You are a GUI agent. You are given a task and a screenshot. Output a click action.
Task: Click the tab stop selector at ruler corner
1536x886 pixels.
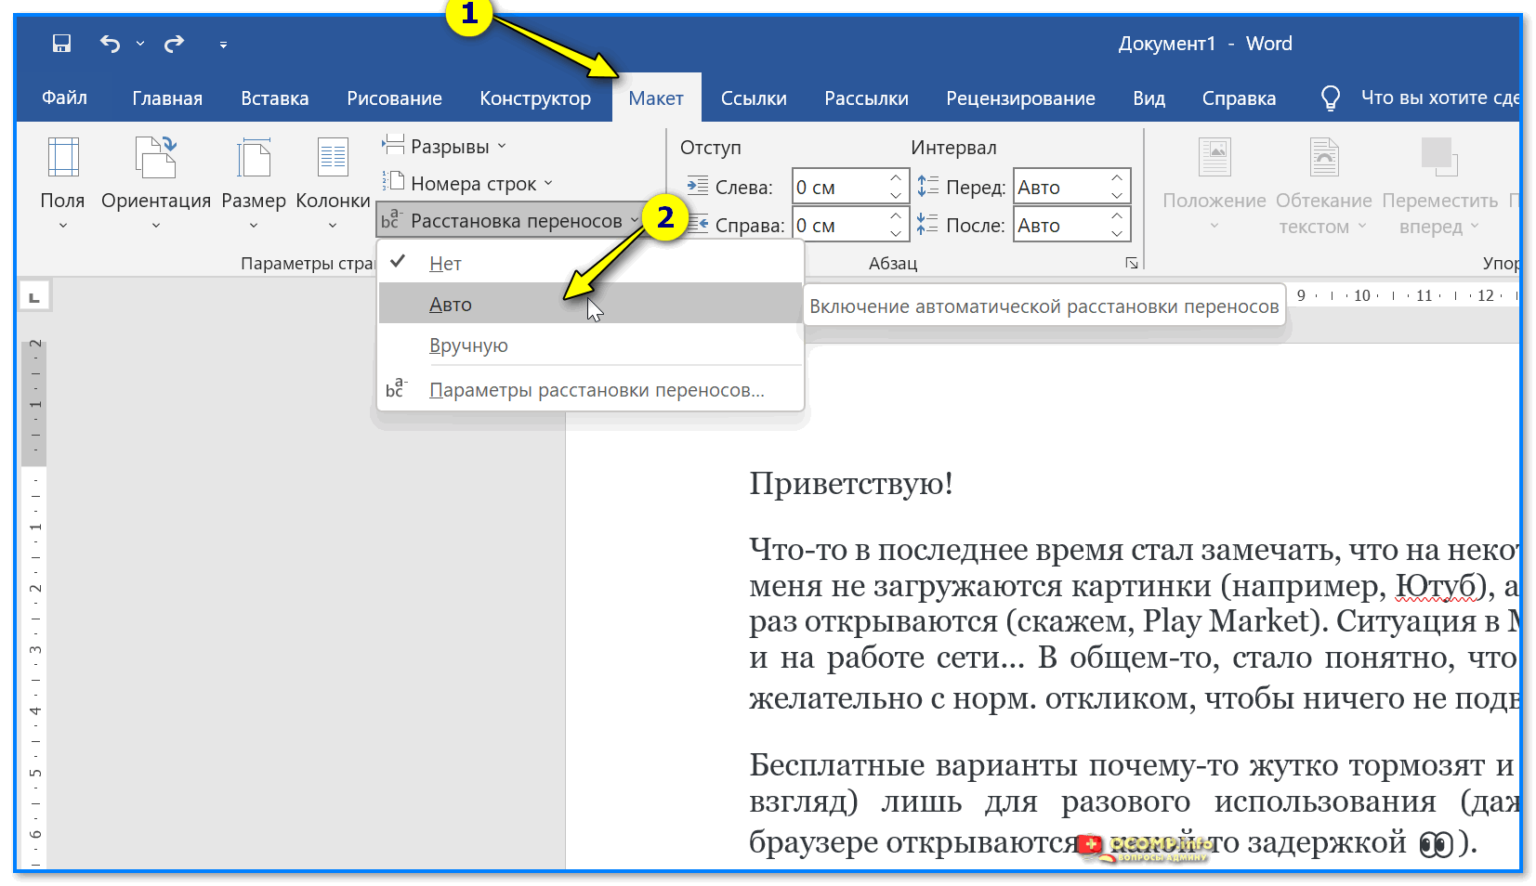pyautogui.click(x=34, y=297)
